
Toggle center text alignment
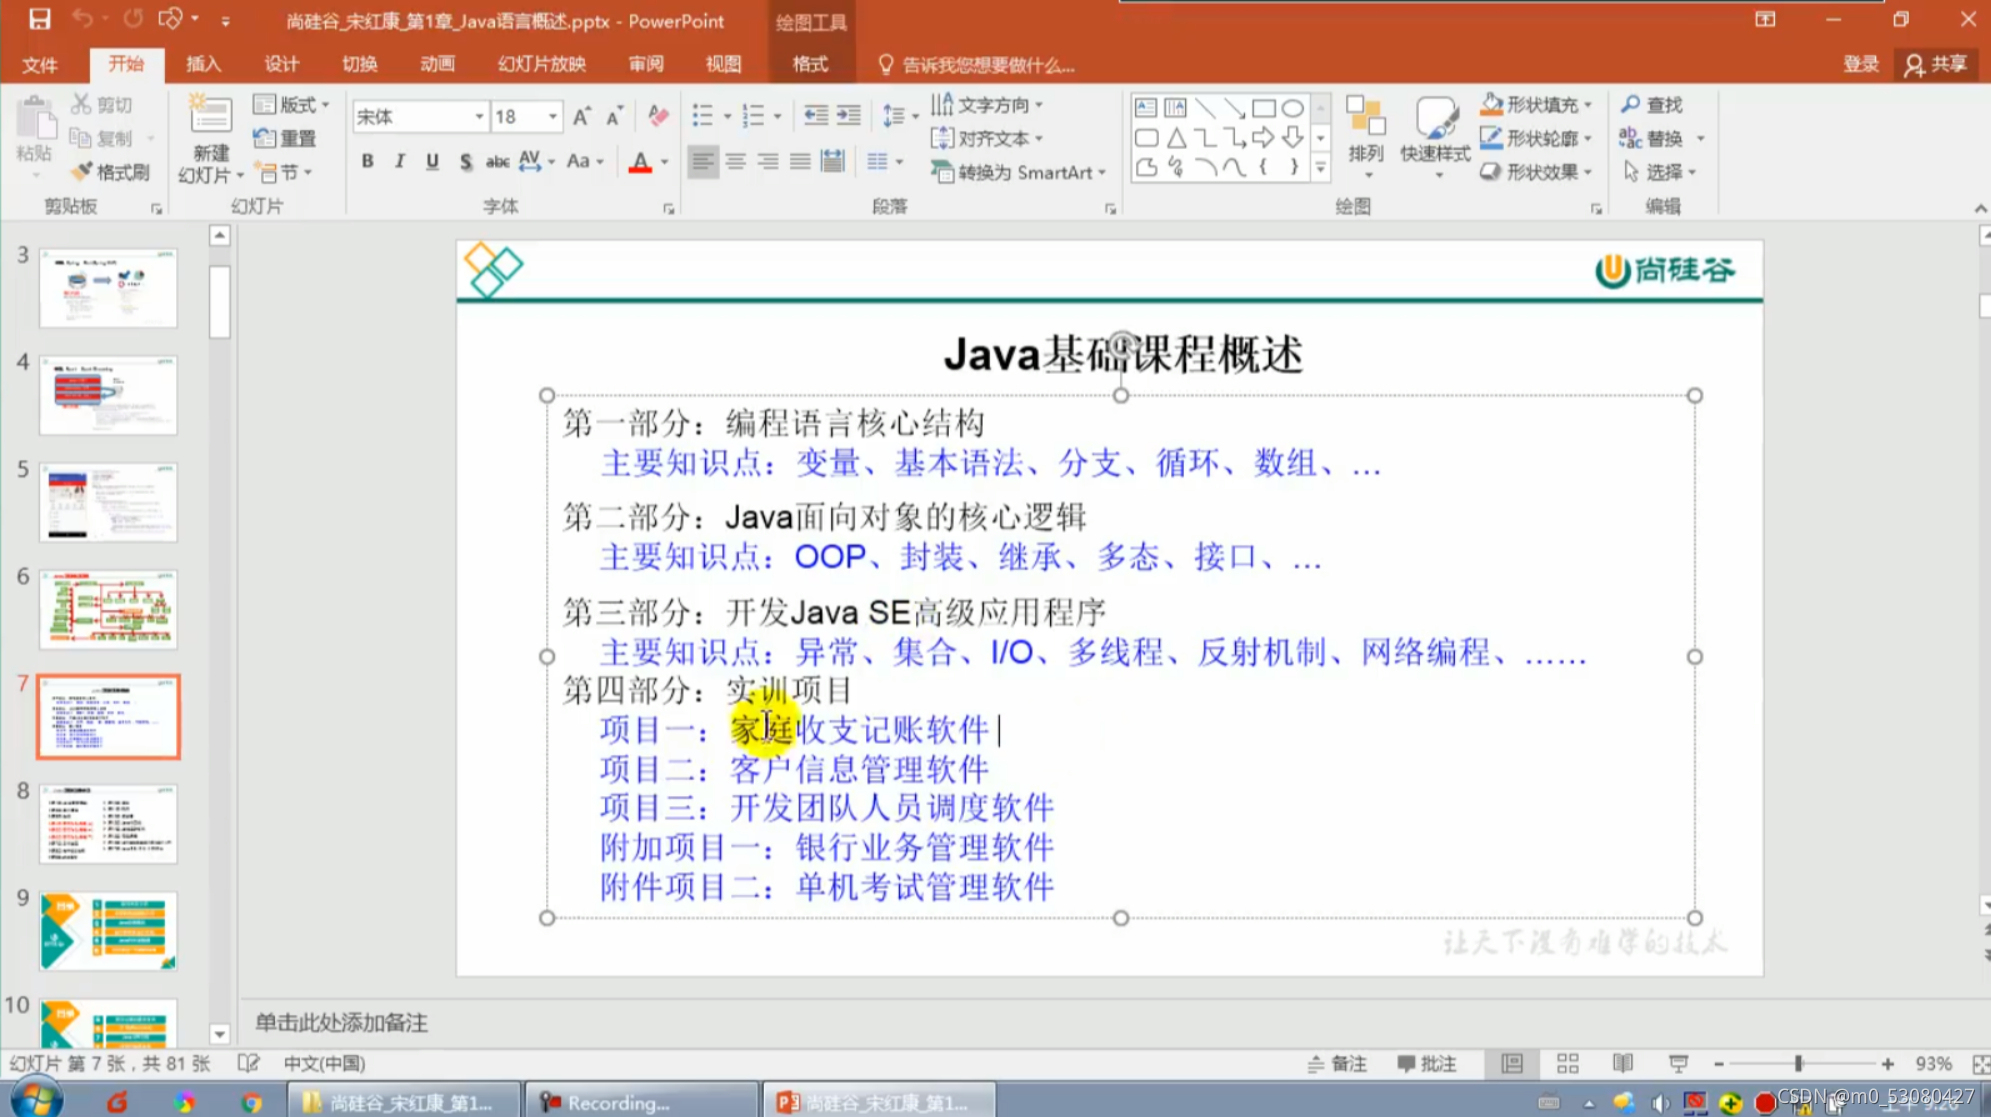point(736,160)
